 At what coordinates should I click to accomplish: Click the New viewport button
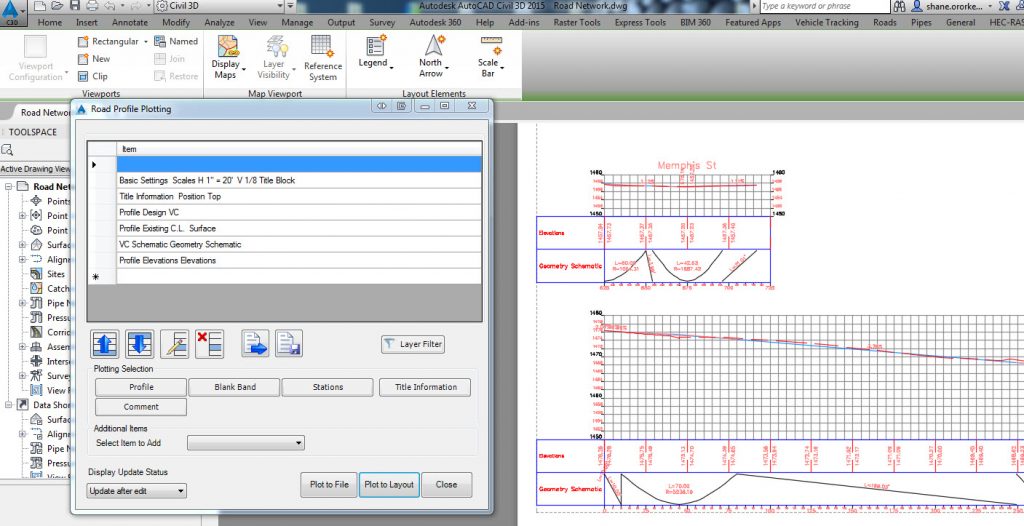click(x=93, y=59)
